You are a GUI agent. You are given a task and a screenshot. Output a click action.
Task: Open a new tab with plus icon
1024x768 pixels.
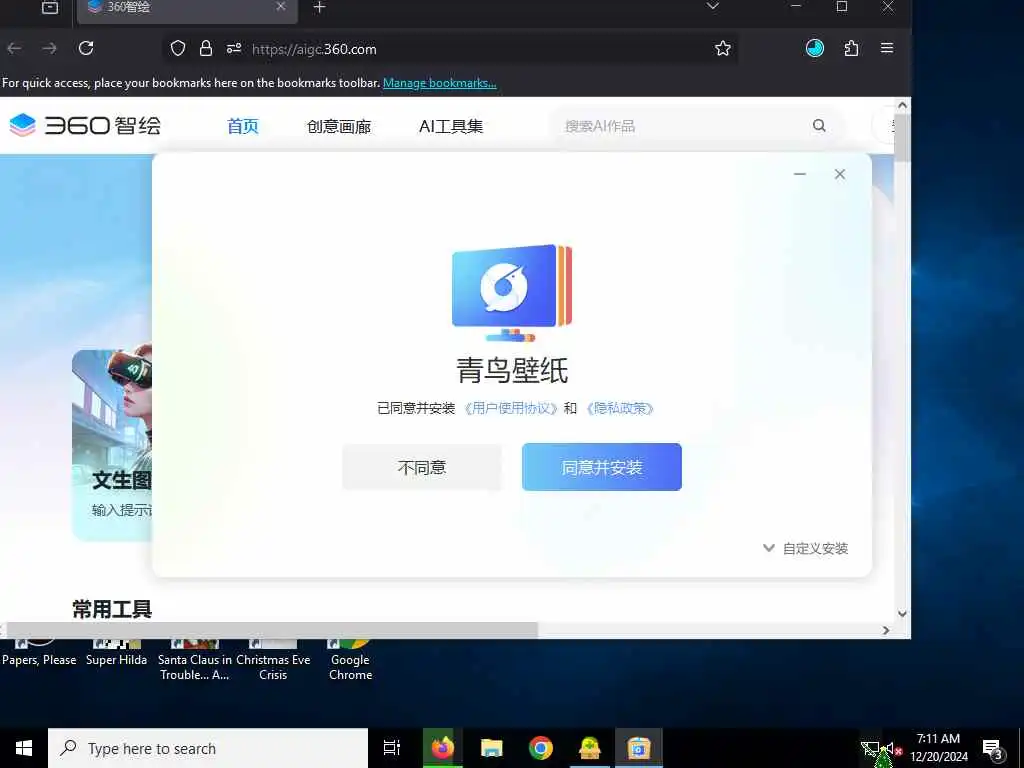[x=319, y=7]
